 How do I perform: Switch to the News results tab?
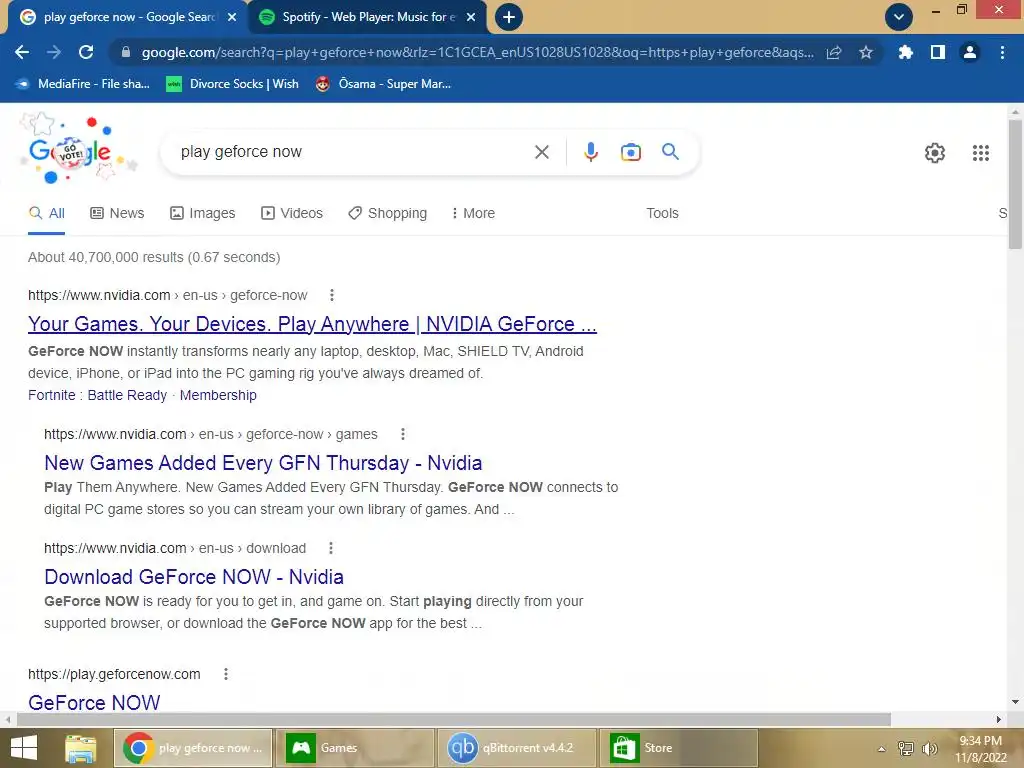117,214
